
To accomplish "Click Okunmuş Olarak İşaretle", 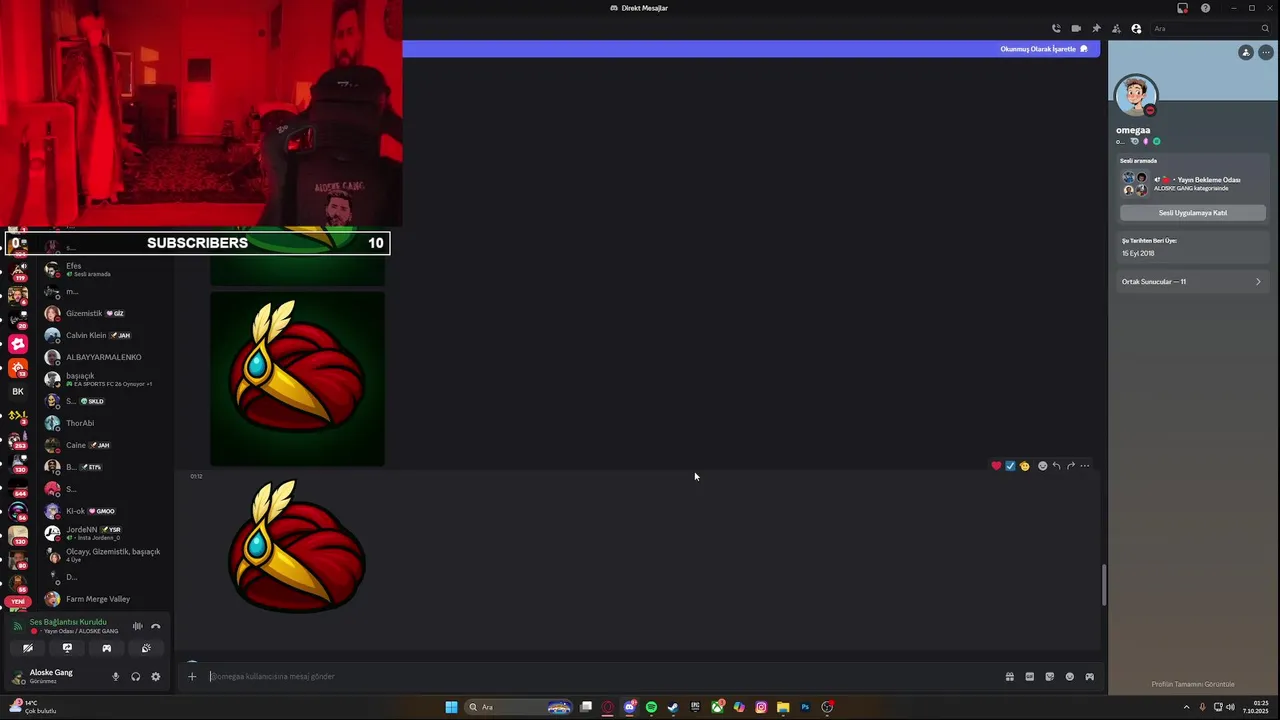I will click(x=1043, y=49).
